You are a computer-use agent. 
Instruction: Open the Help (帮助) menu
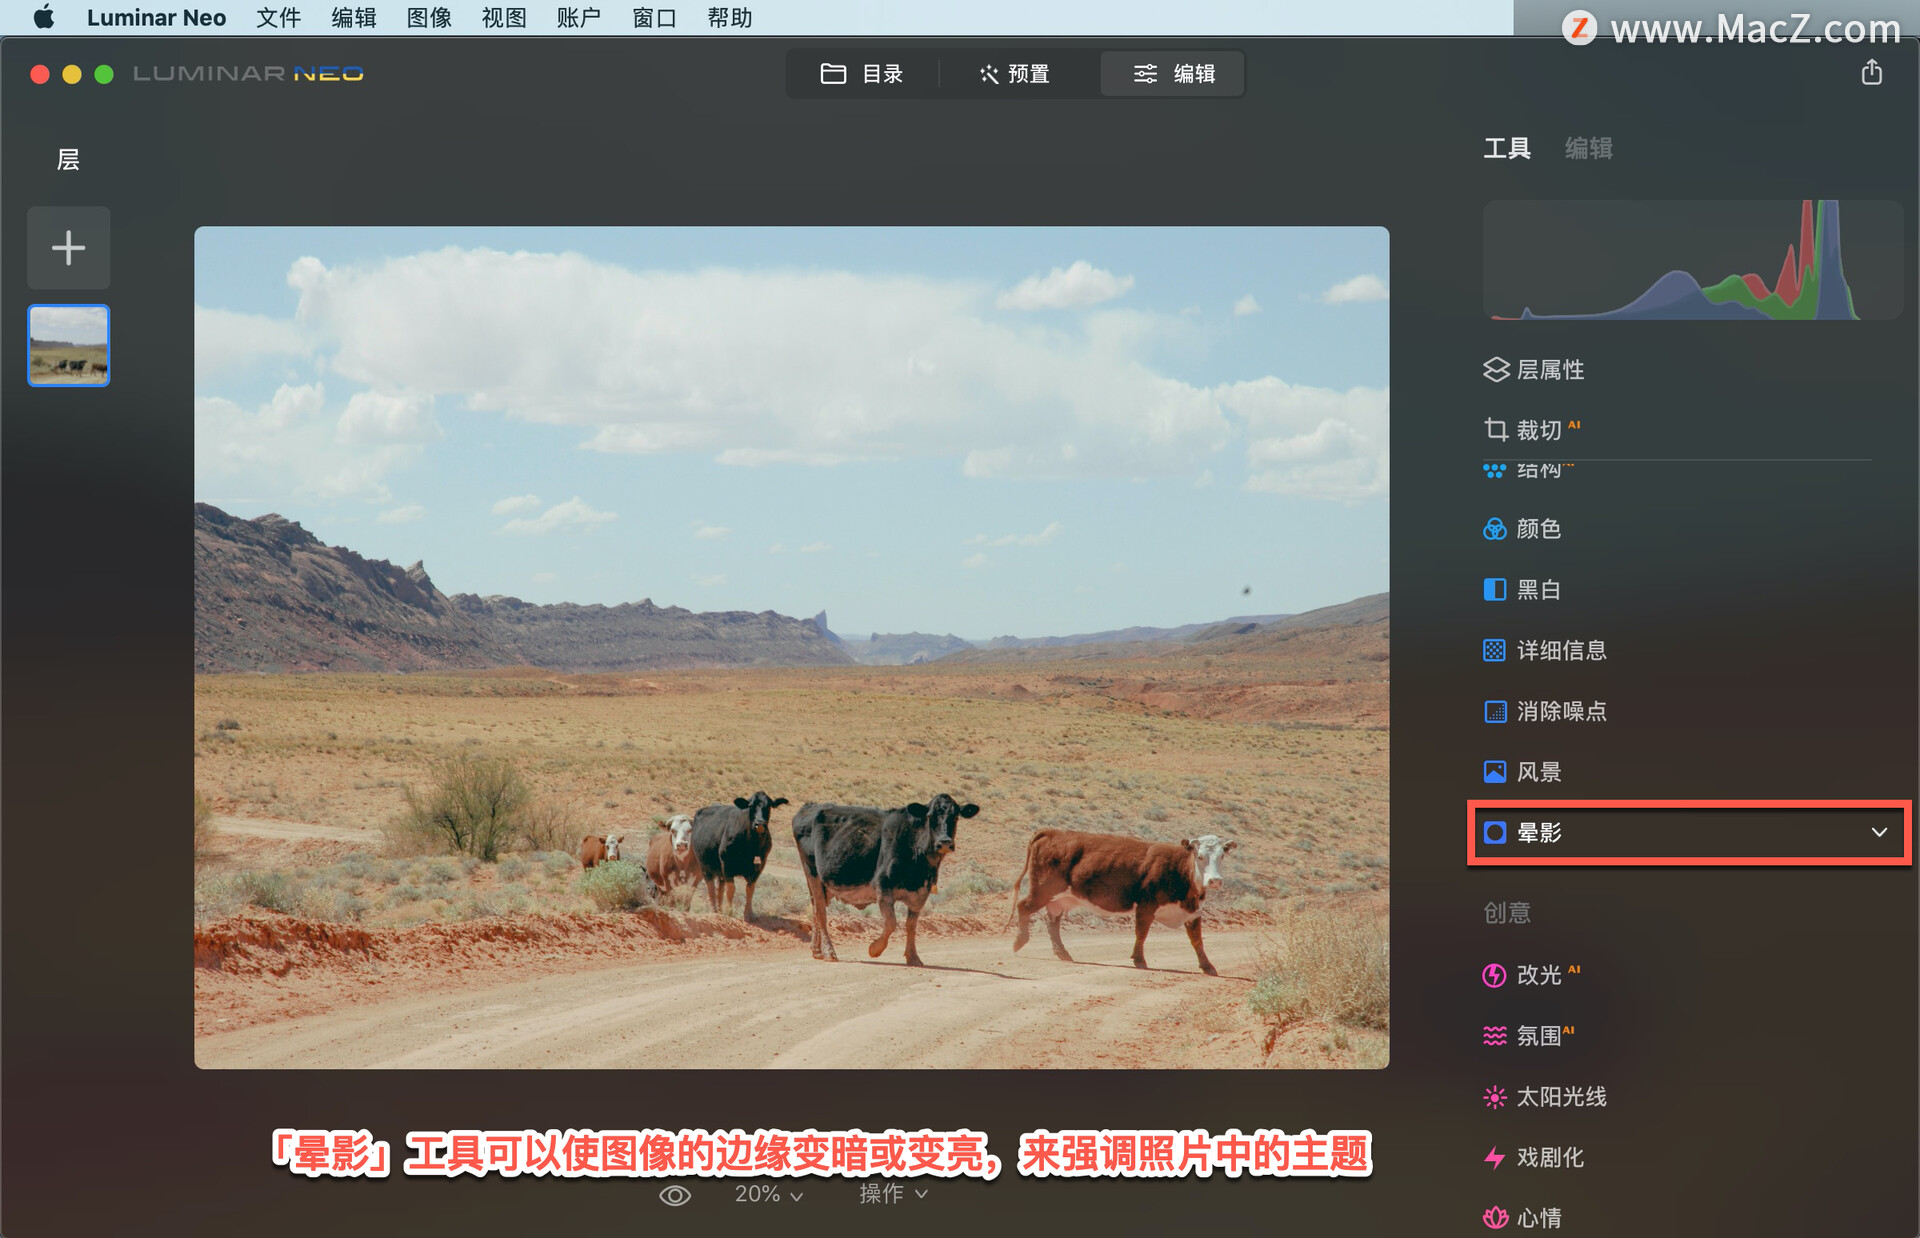pos(730,18)
